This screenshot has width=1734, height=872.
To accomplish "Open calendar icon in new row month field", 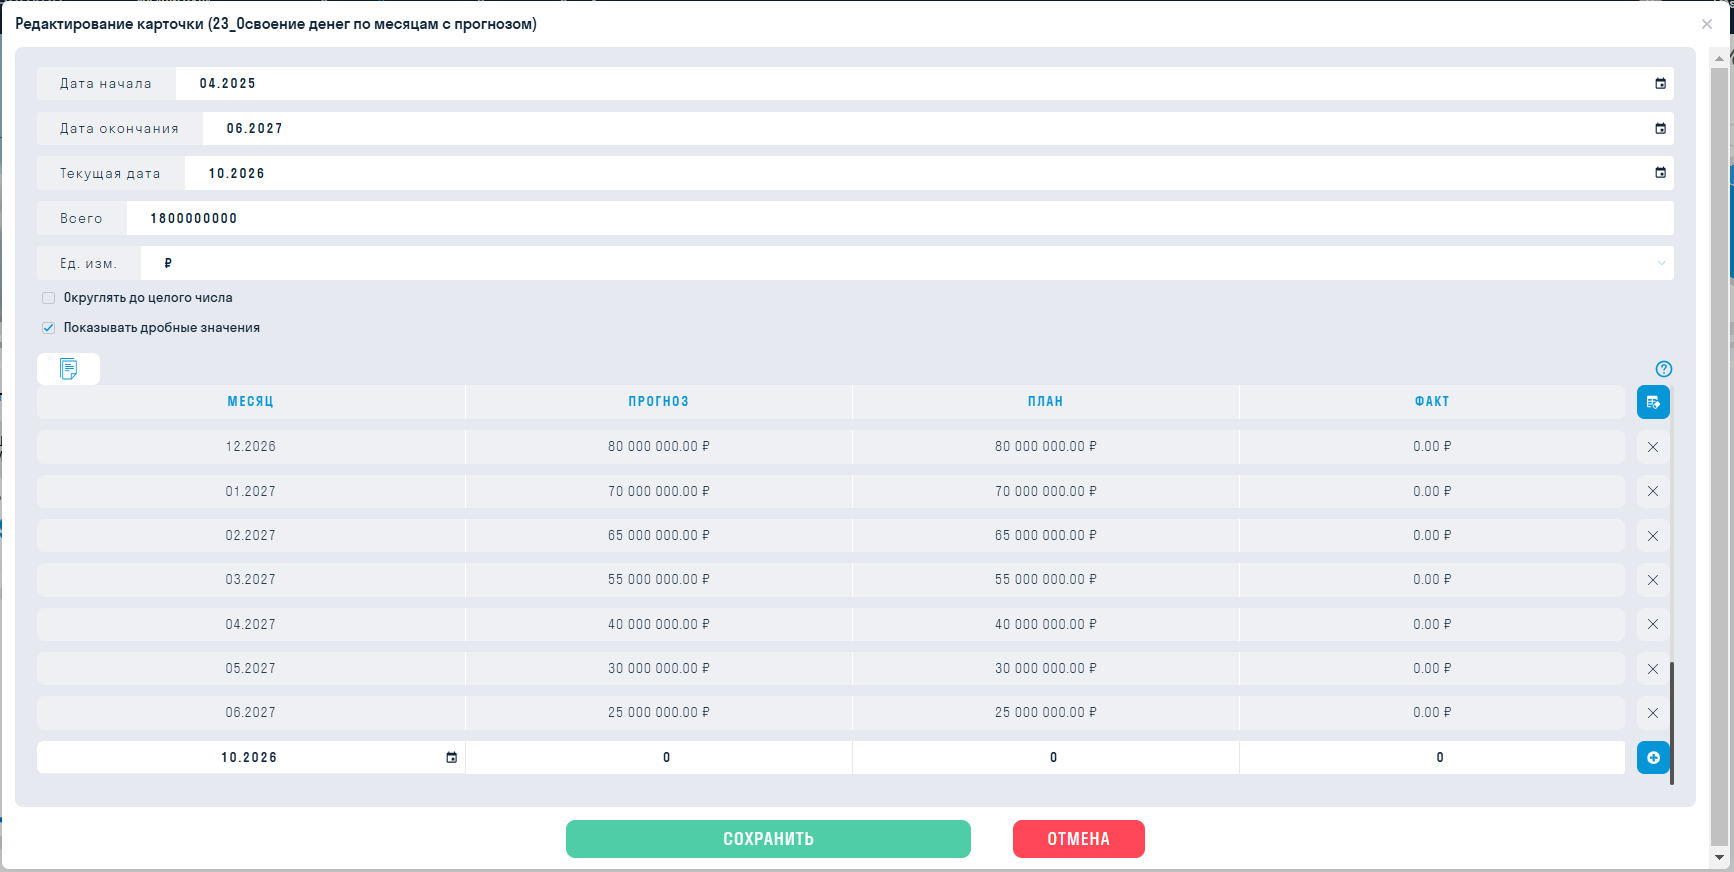I will pos(451,758).
